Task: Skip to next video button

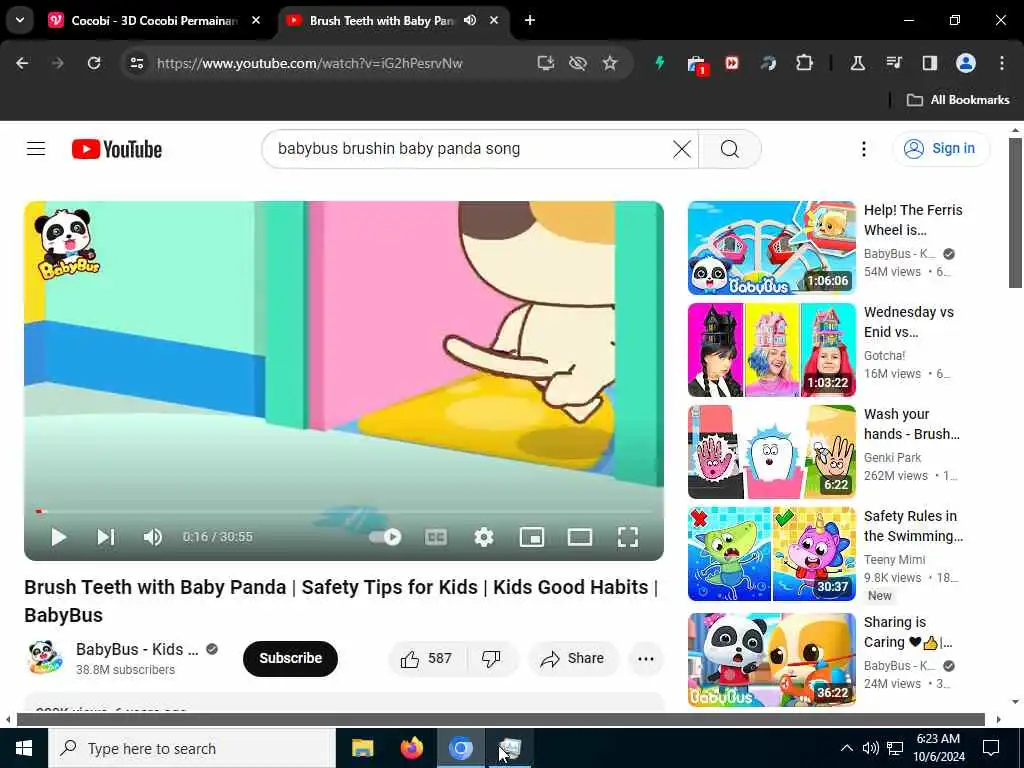Action: [106, 537]
